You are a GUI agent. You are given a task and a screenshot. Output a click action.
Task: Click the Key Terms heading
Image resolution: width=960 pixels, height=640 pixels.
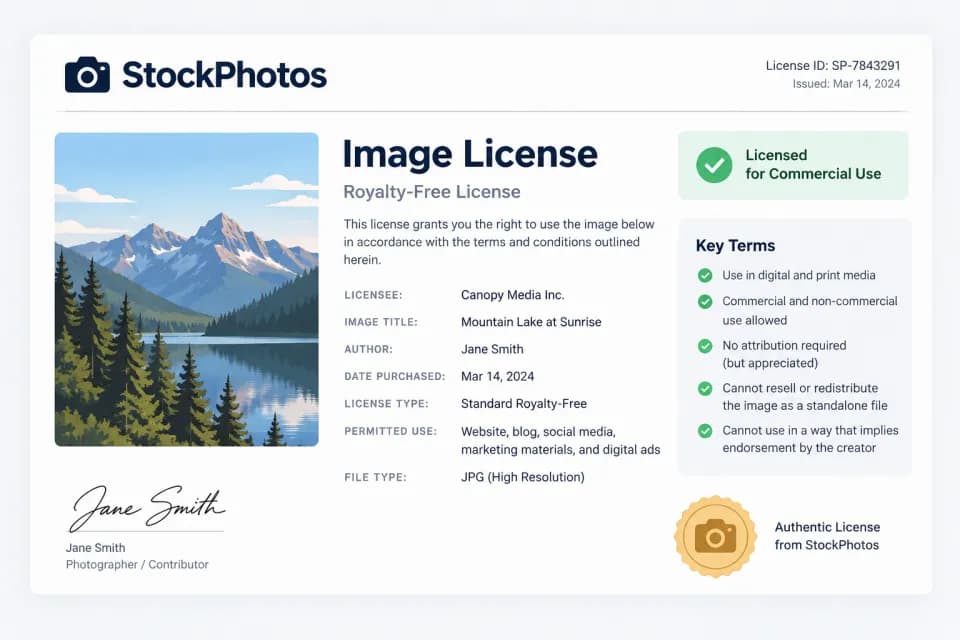point(735,246)
